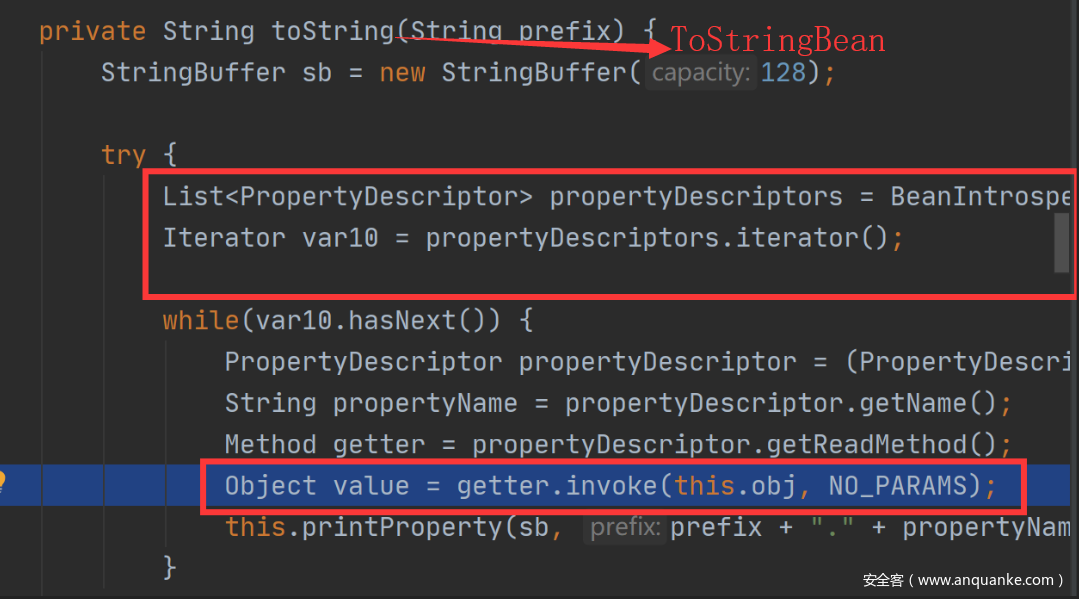
Task: Click the "capacity:" parameter hint
Action: [x=701, y=73]
